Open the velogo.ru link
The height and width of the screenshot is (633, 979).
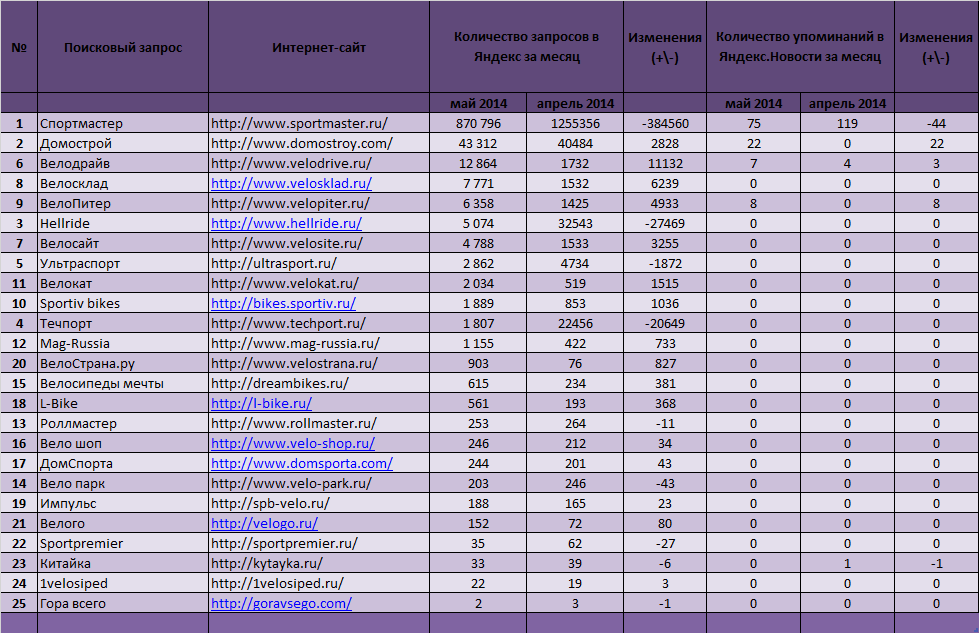point(264,524)
